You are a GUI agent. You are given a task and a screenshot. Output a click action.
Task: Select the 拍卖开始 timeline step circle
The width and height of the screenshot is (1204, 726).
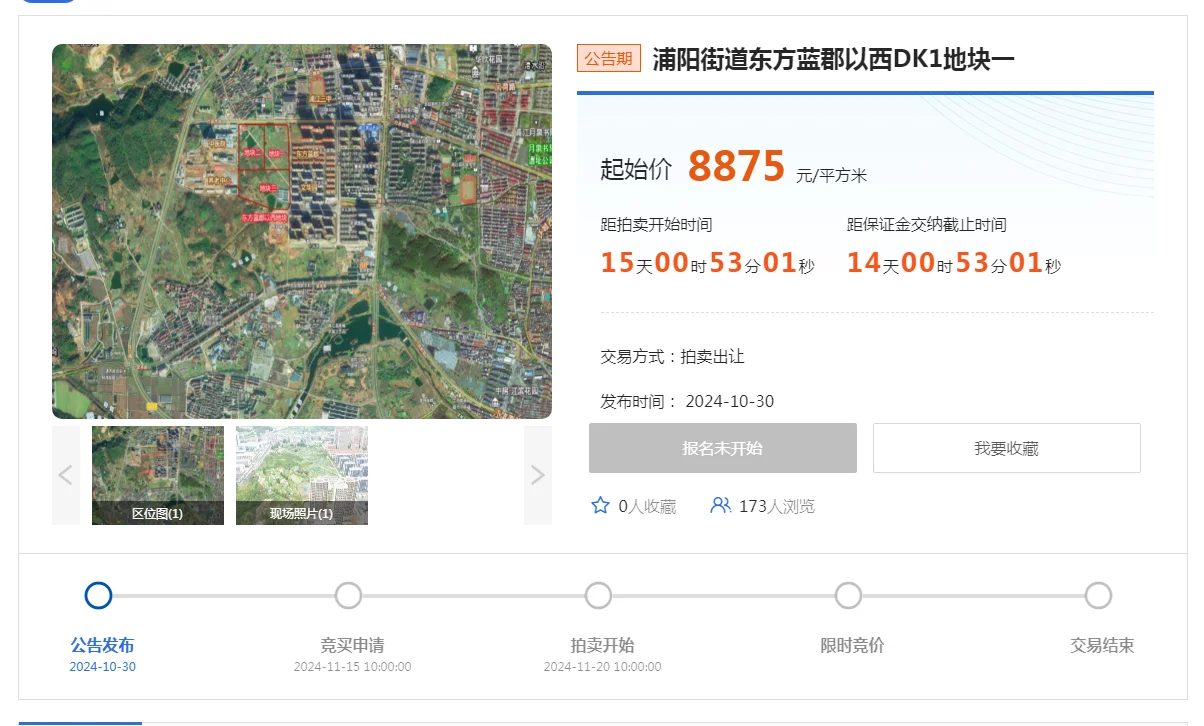[x=598, y=596]
